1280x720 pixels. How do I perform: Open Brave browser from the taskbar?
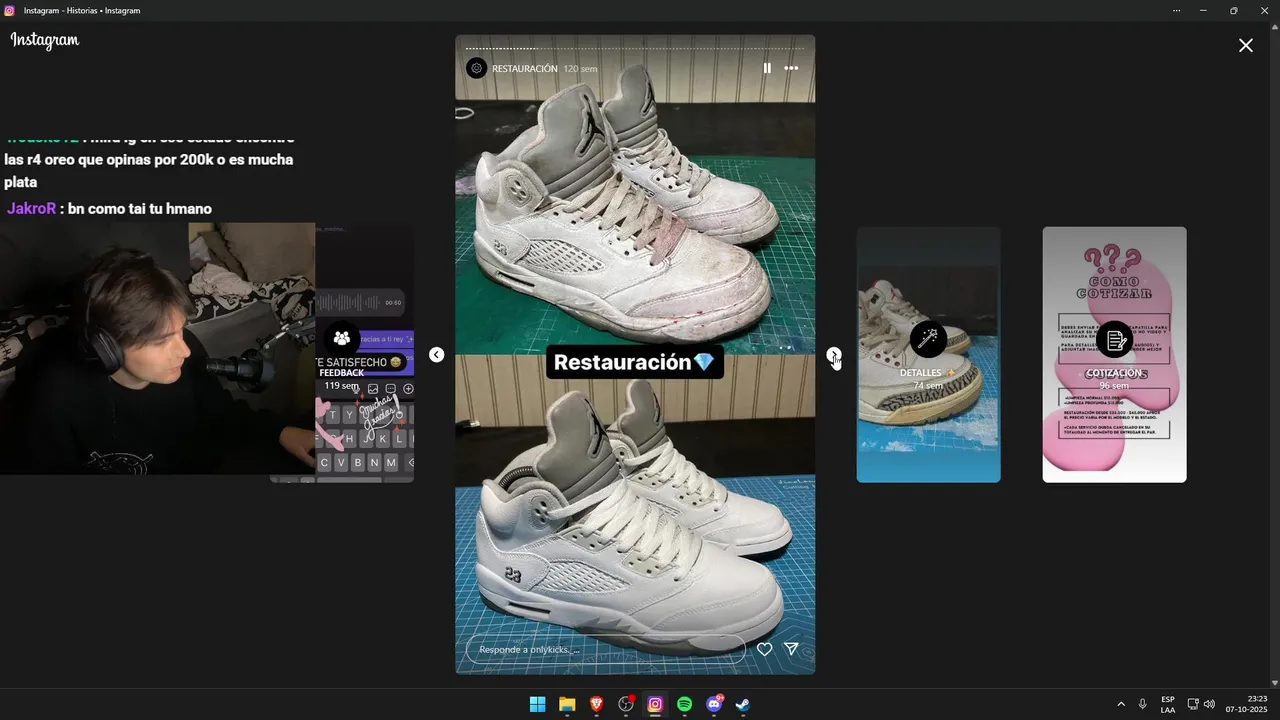[x=596, y=704]
